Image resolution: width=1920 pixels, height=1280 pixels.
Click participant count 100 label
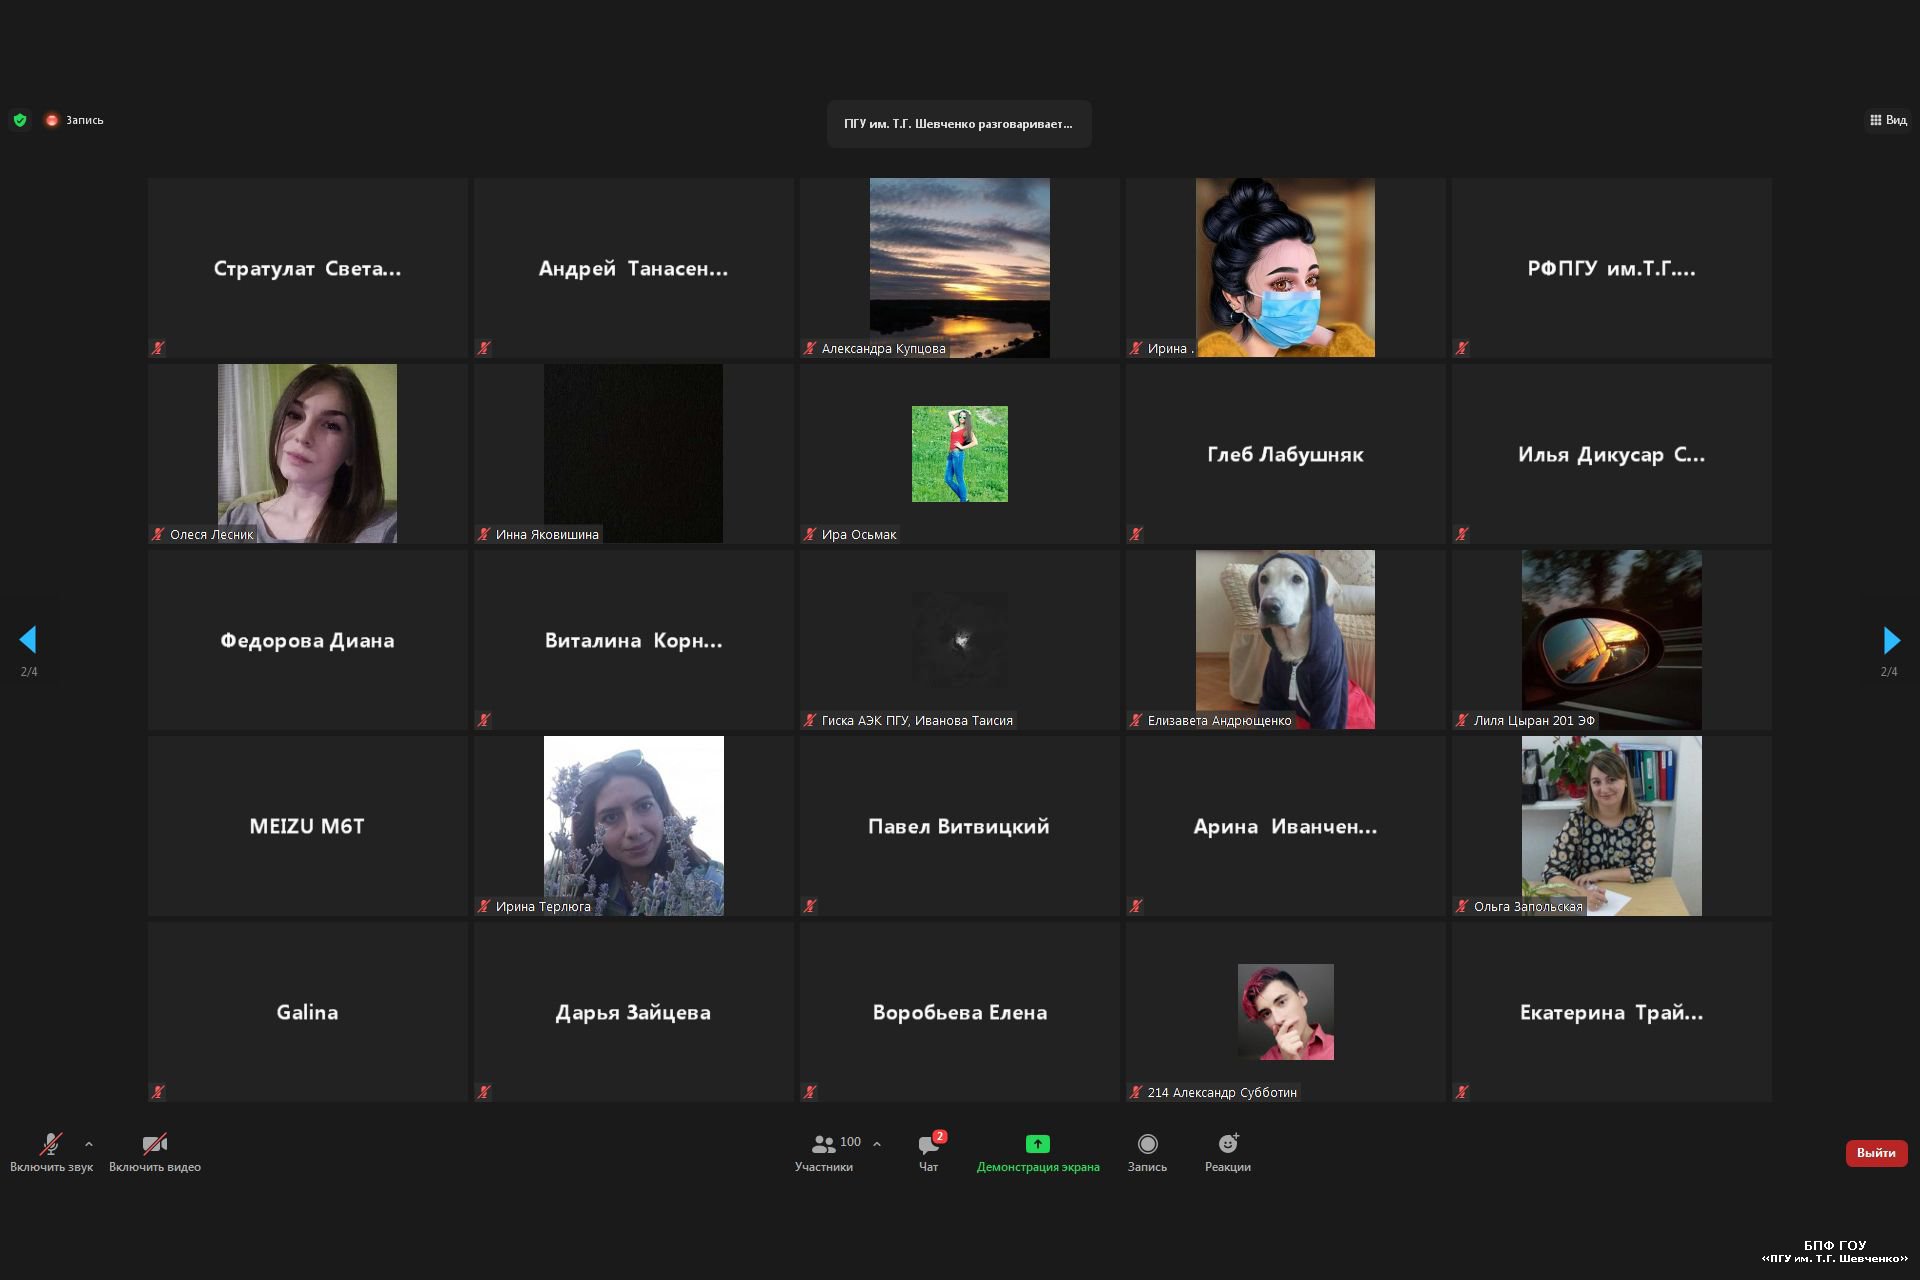(850, 1142)
